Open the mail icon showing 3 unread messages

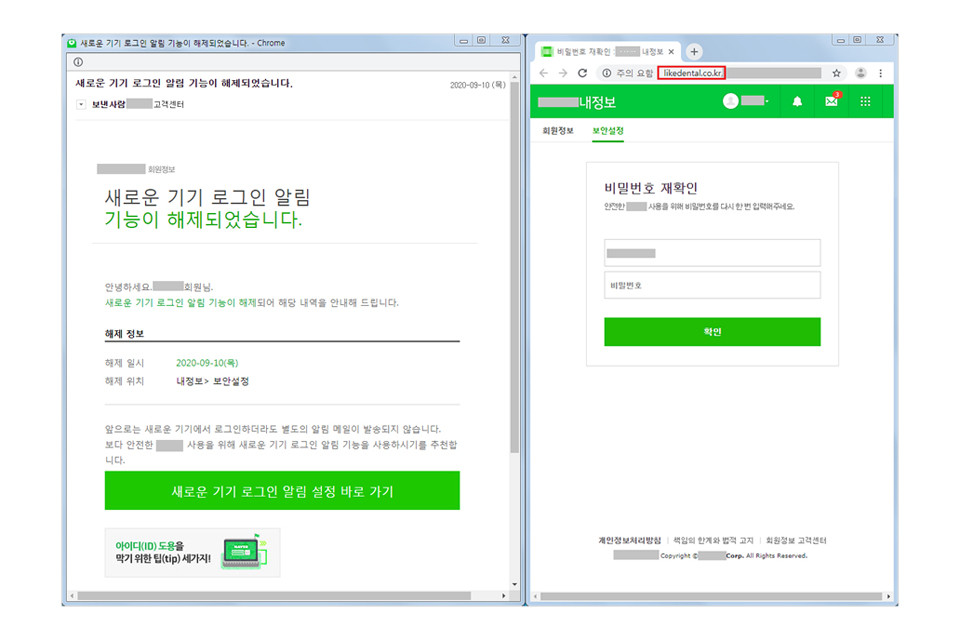click(x=831, y=101)
